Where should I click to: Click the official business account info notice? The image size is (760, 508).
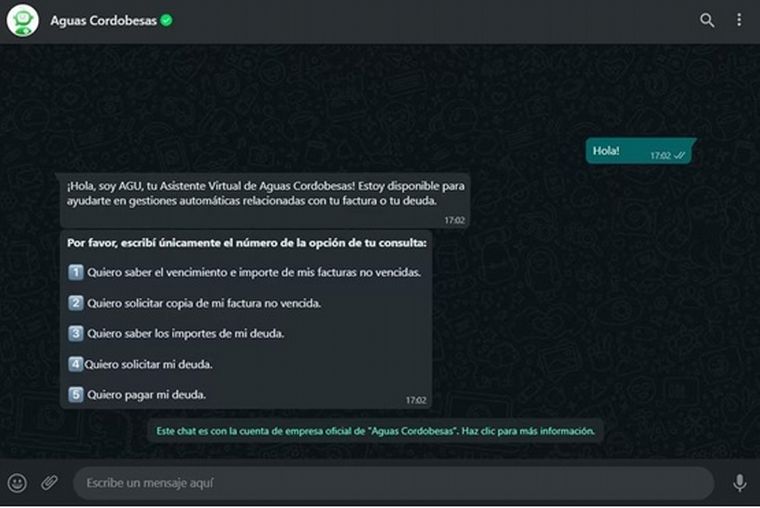(376, 431)
